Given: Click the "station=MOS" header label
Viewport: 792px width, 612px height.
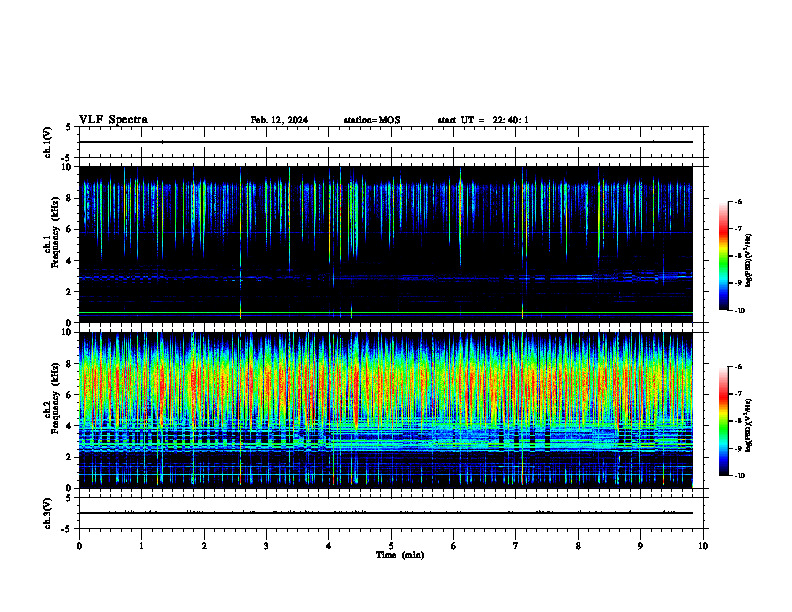Looking at the screenshot, I should tap(372, 120).
